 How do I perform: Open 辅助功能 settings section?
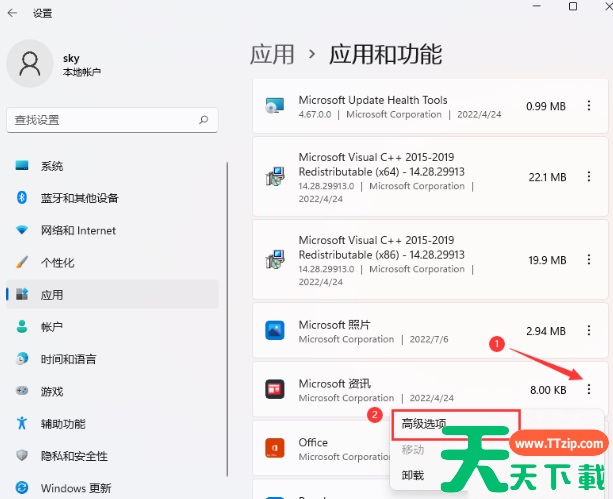[63, 424]
